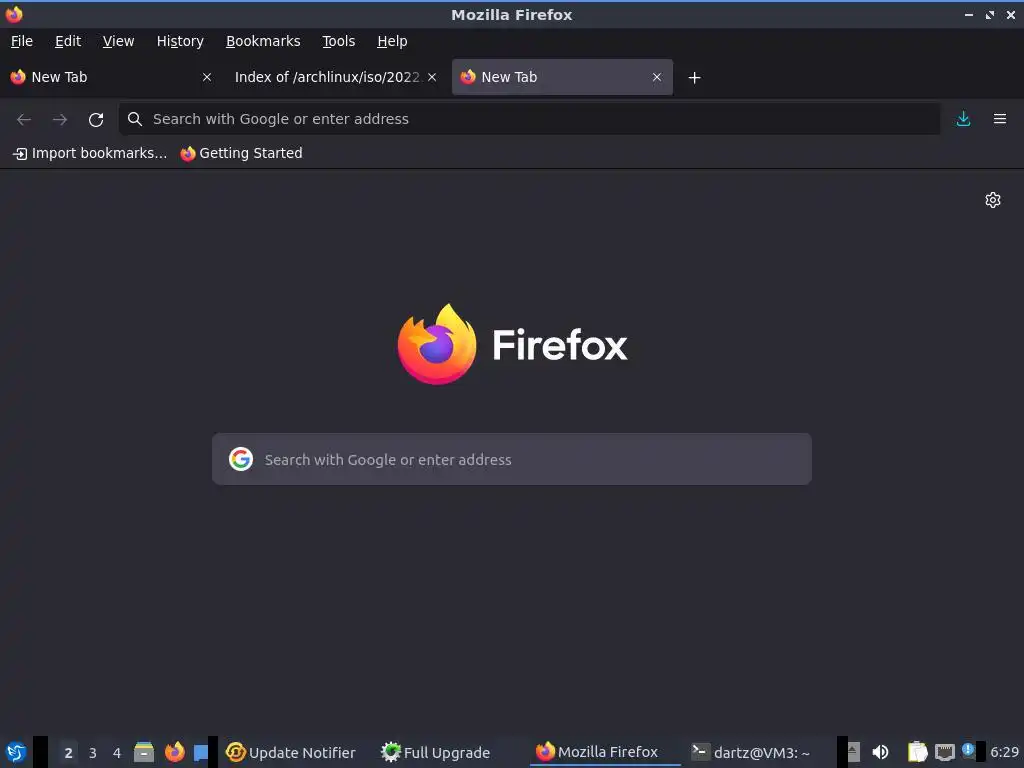Click the clock showing 6:29

pyautogui.click(x=1004, y=752)
